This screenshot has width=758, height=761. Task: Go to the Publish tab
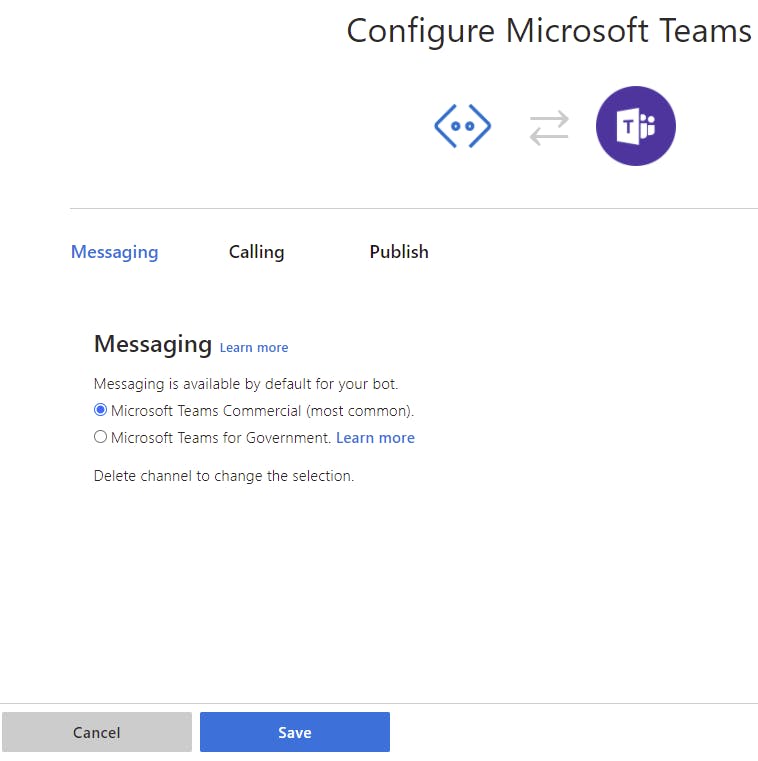pos(399,252)
